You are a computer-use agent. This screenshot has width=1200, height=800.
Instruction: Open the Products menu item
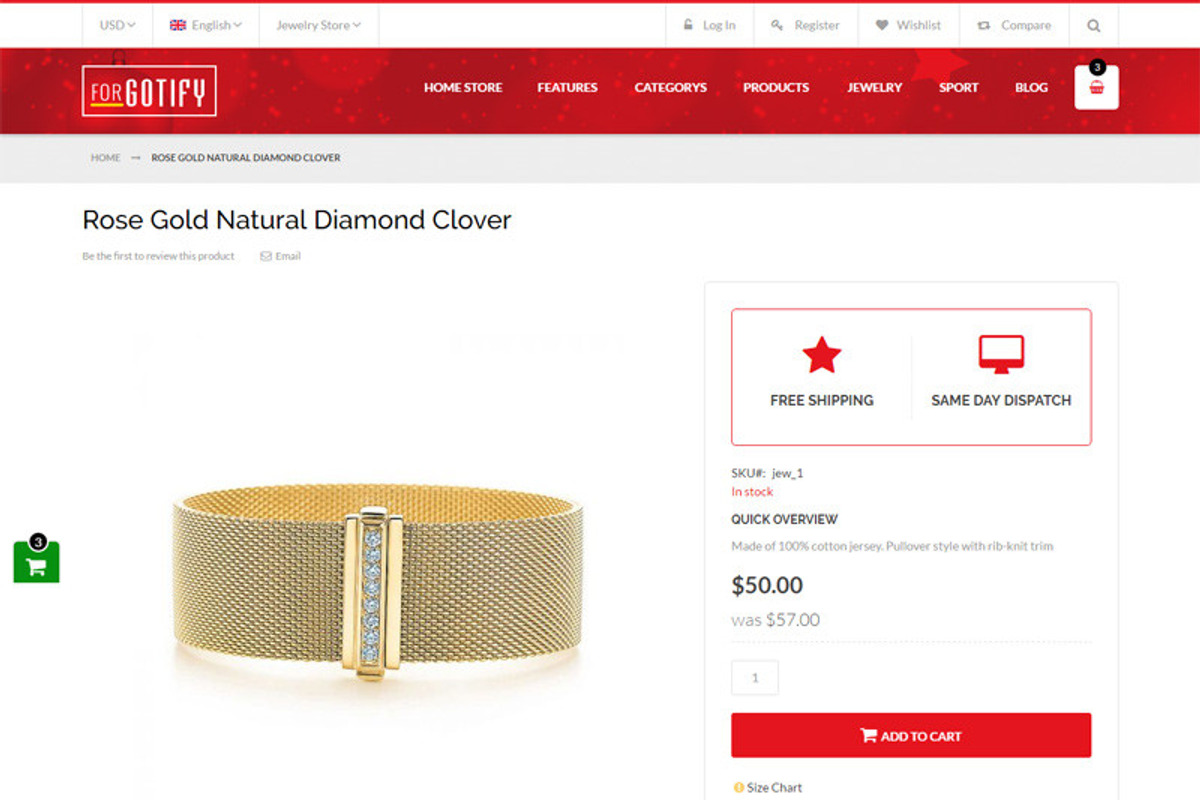coord(776,88)
